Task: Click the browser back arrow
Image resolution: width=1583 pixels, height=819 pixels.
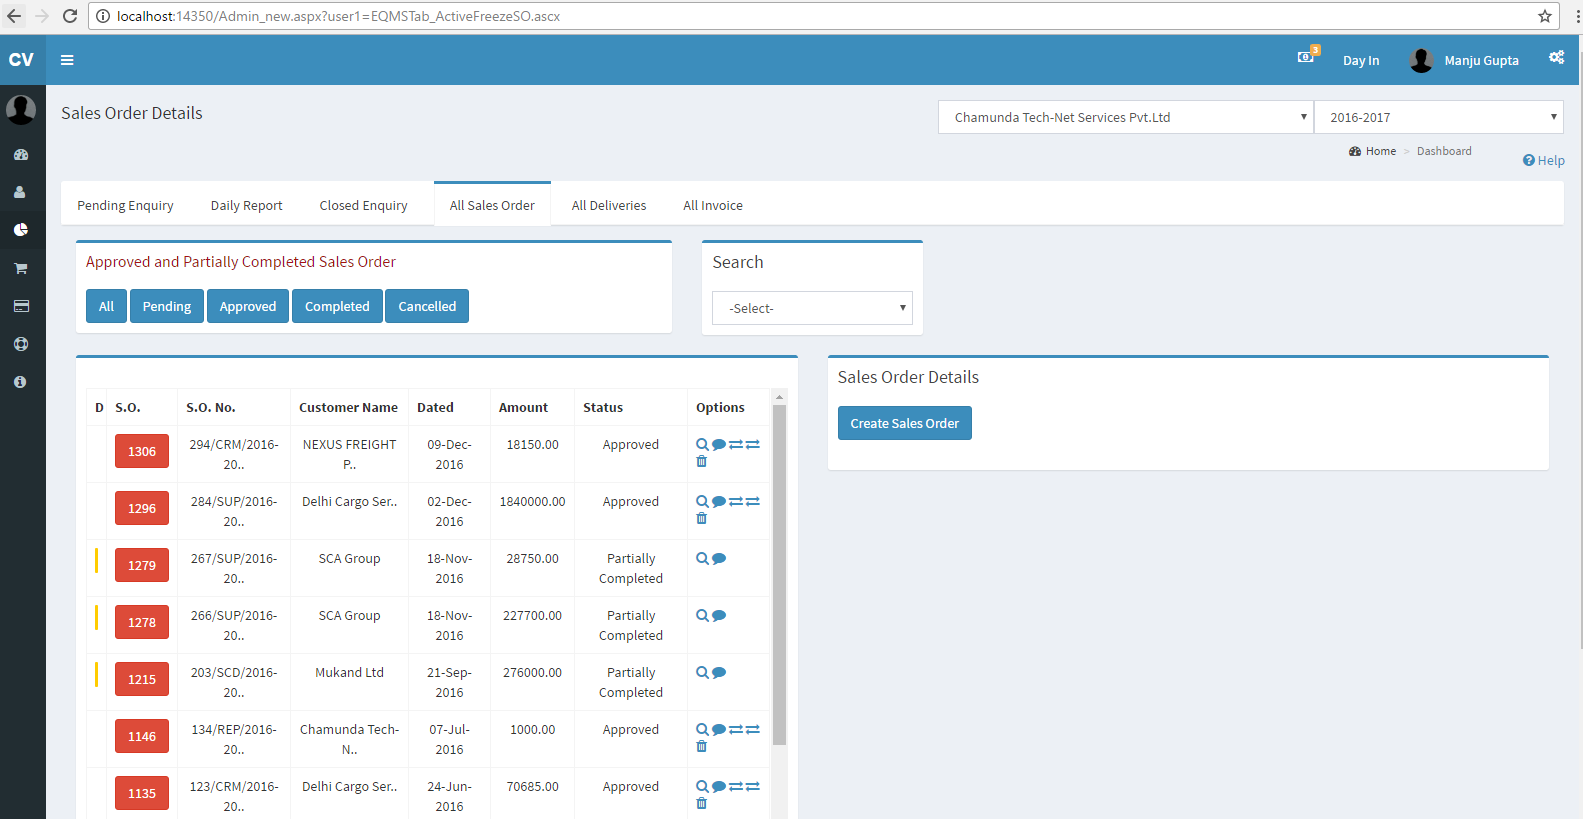Action: tap(14, 16)
